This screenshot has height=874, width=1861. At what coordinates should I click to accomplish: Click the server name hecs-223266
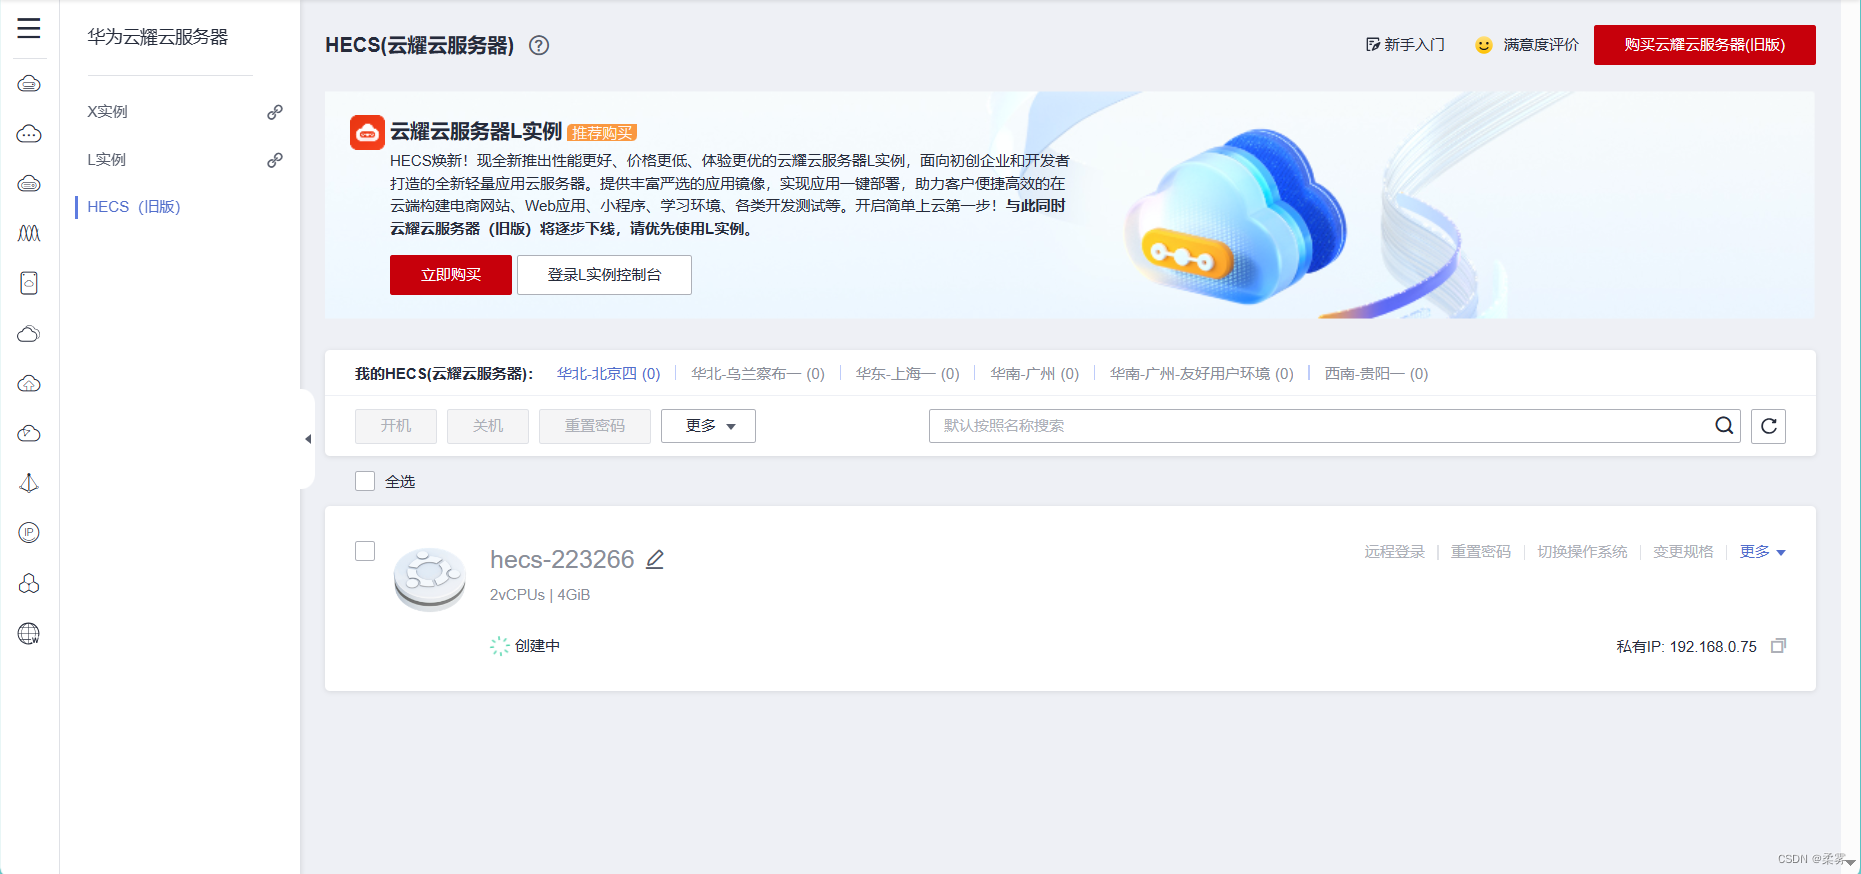562,559
